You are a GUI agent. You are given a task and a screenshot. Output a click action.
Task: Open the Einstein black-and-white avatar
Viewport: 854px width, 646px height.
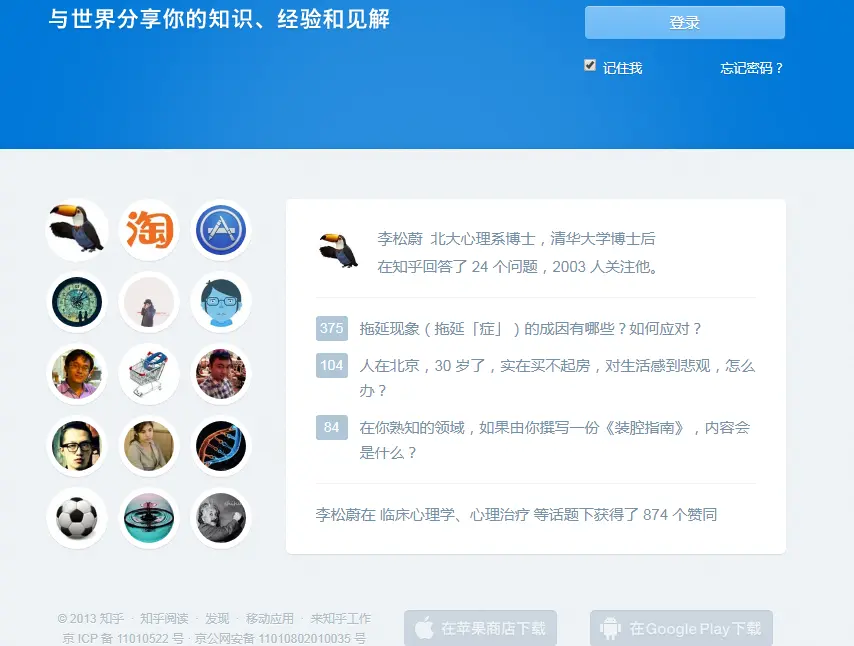point(221,517)
